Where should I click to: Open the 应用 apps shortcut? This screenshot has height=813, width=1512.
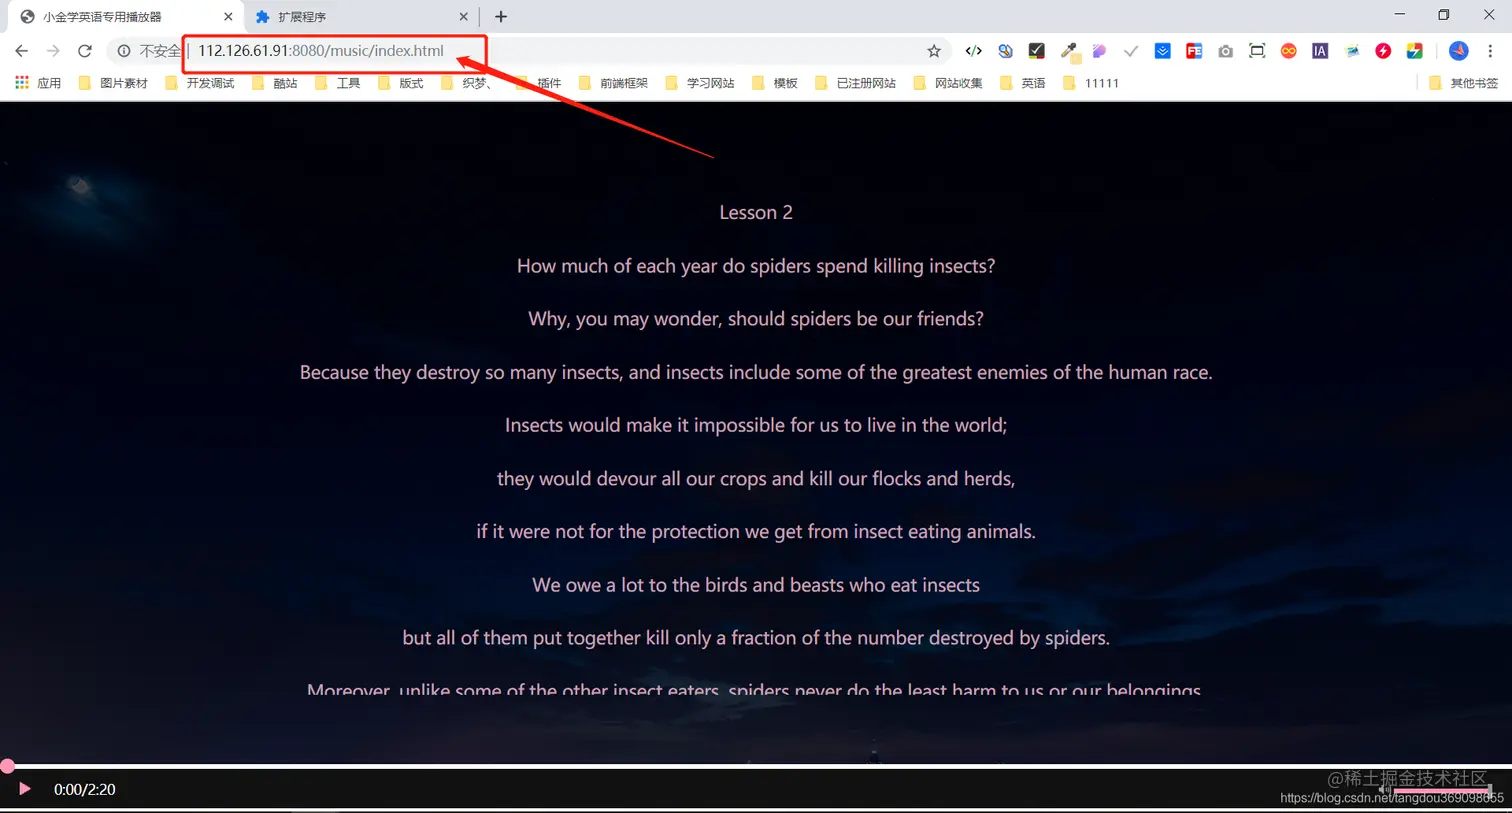[38, 83]
